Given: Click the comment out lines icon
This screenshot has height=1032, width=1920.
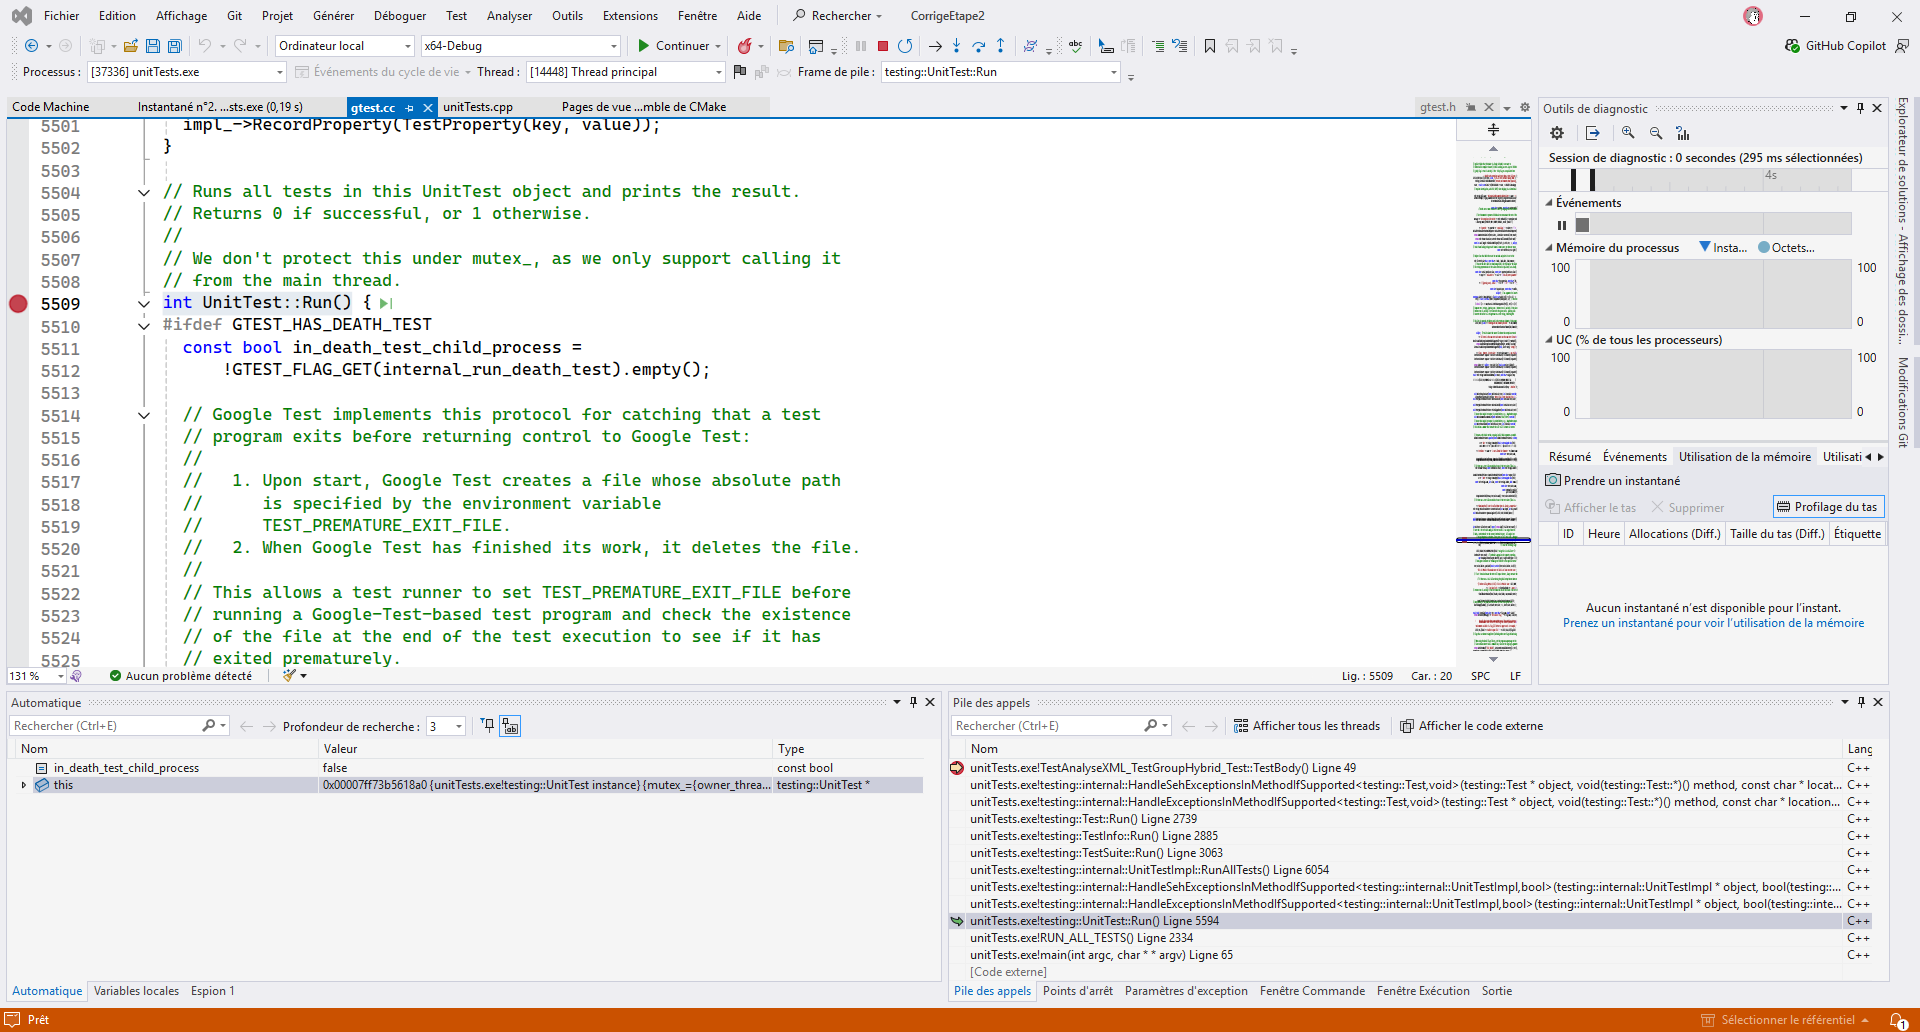Looking at the screenshot, I should point(1158,46).
